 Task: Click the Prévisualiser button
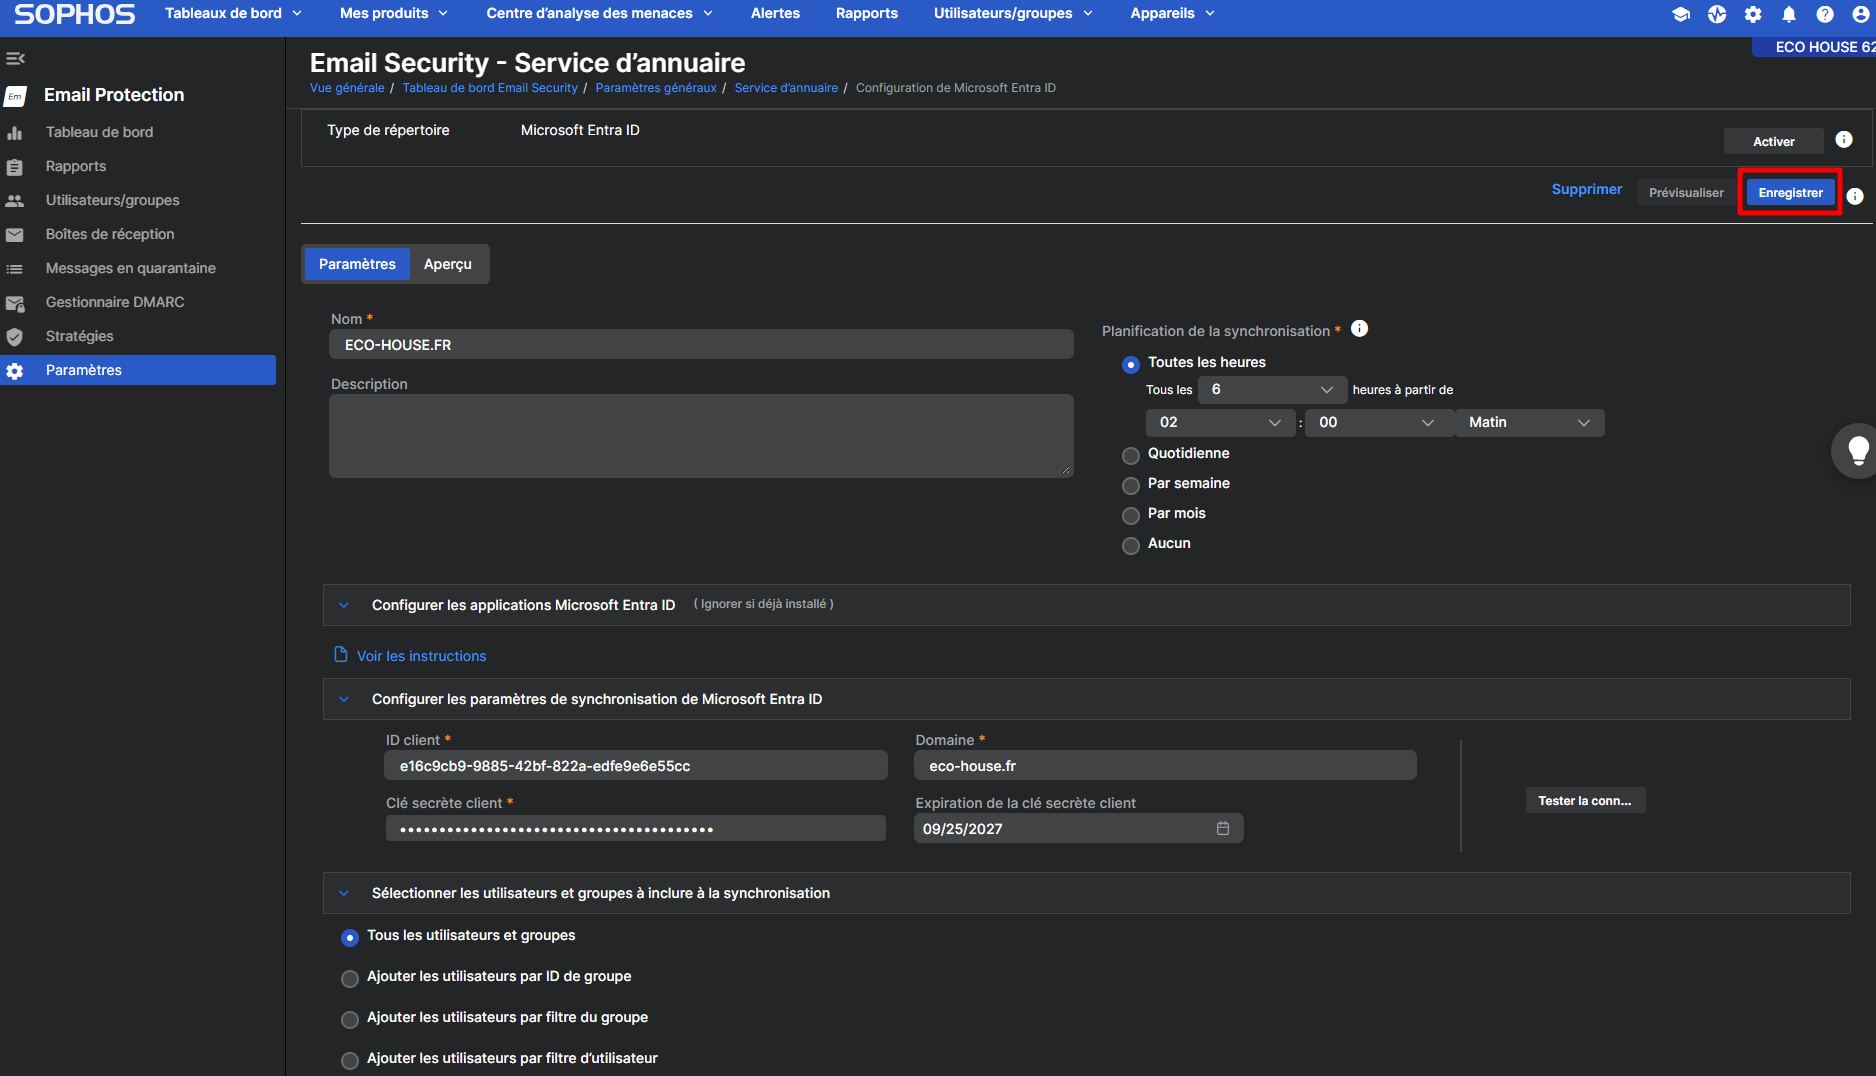[1686, 192]
